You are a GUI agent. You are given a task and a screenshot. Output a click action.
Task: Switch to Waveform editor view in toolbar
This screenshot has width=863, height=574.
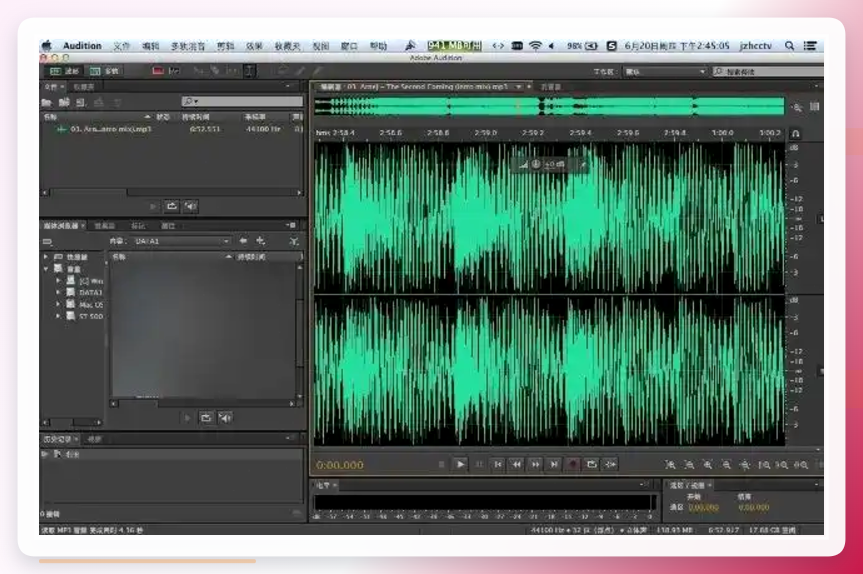(64, 71)
